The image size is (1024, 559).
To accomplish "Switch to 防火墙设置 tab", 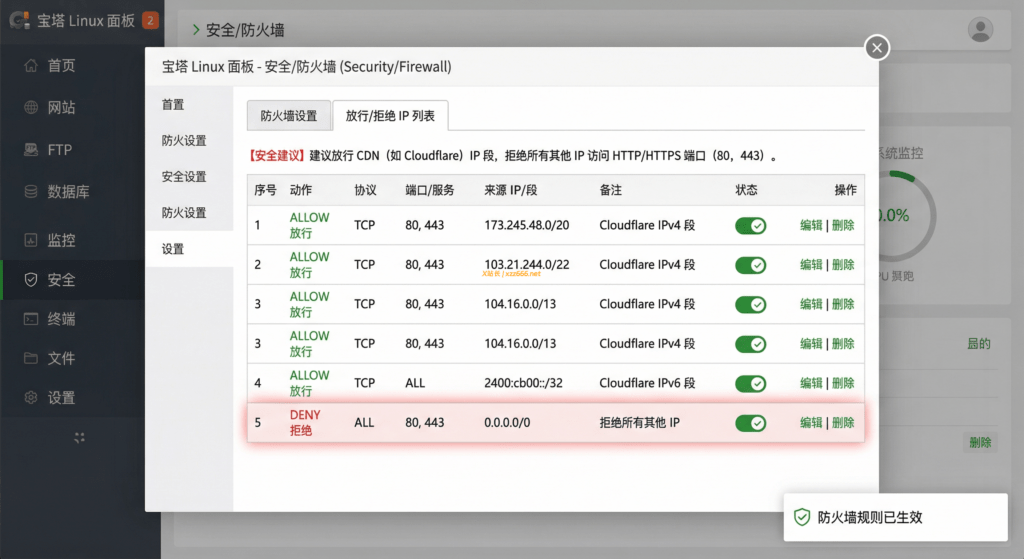I will point(289,116).
